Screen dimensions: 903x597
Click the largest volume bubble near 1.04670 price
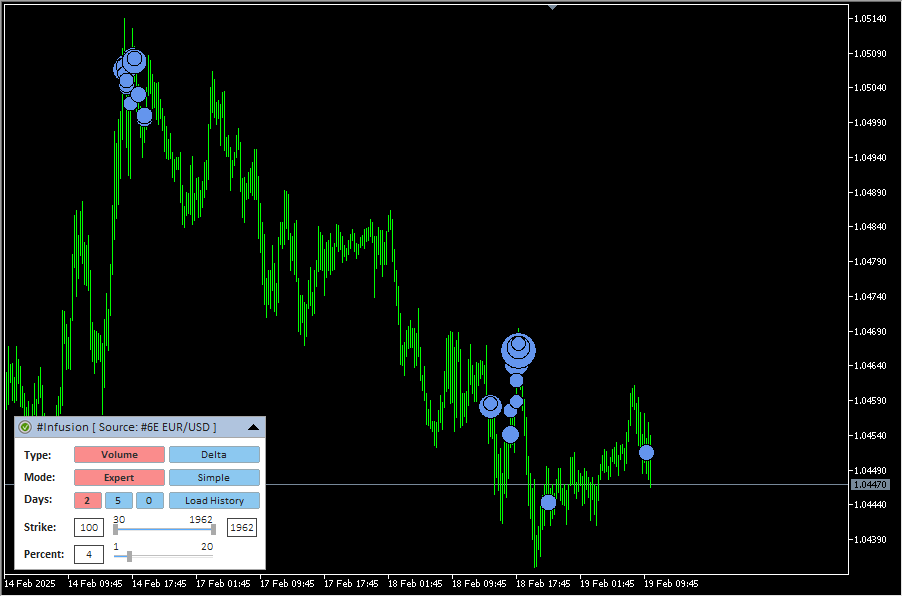(518, 350)
